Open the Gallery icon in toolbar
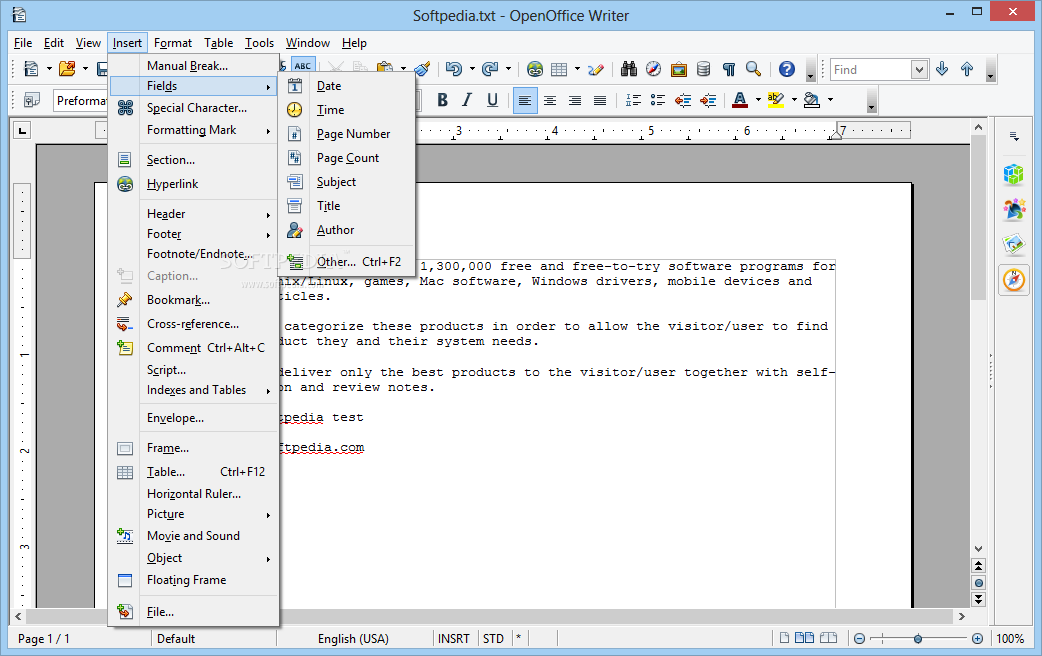Screen dimensions: 1042x656 pos(678,69)
